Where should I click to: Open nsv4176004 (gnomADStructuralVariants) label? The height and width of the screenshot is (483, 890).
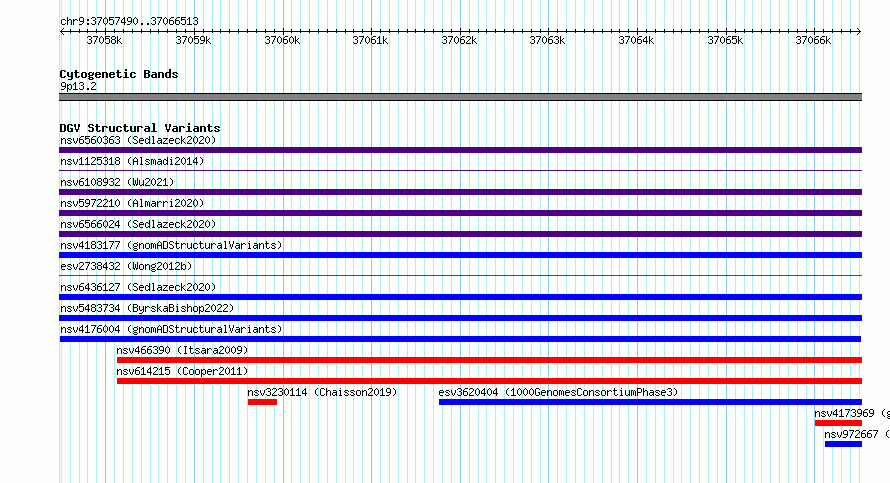171,329
